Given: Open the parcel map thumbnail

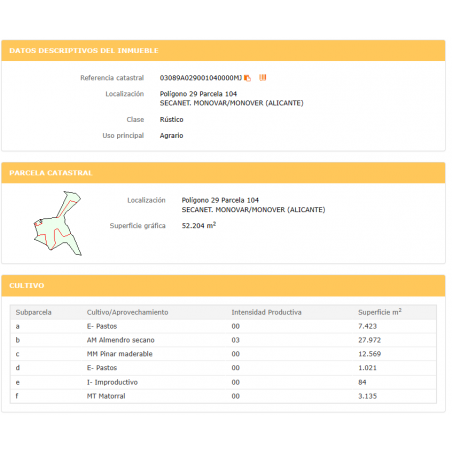Looking at the screenshot, I should click(57, 223).
